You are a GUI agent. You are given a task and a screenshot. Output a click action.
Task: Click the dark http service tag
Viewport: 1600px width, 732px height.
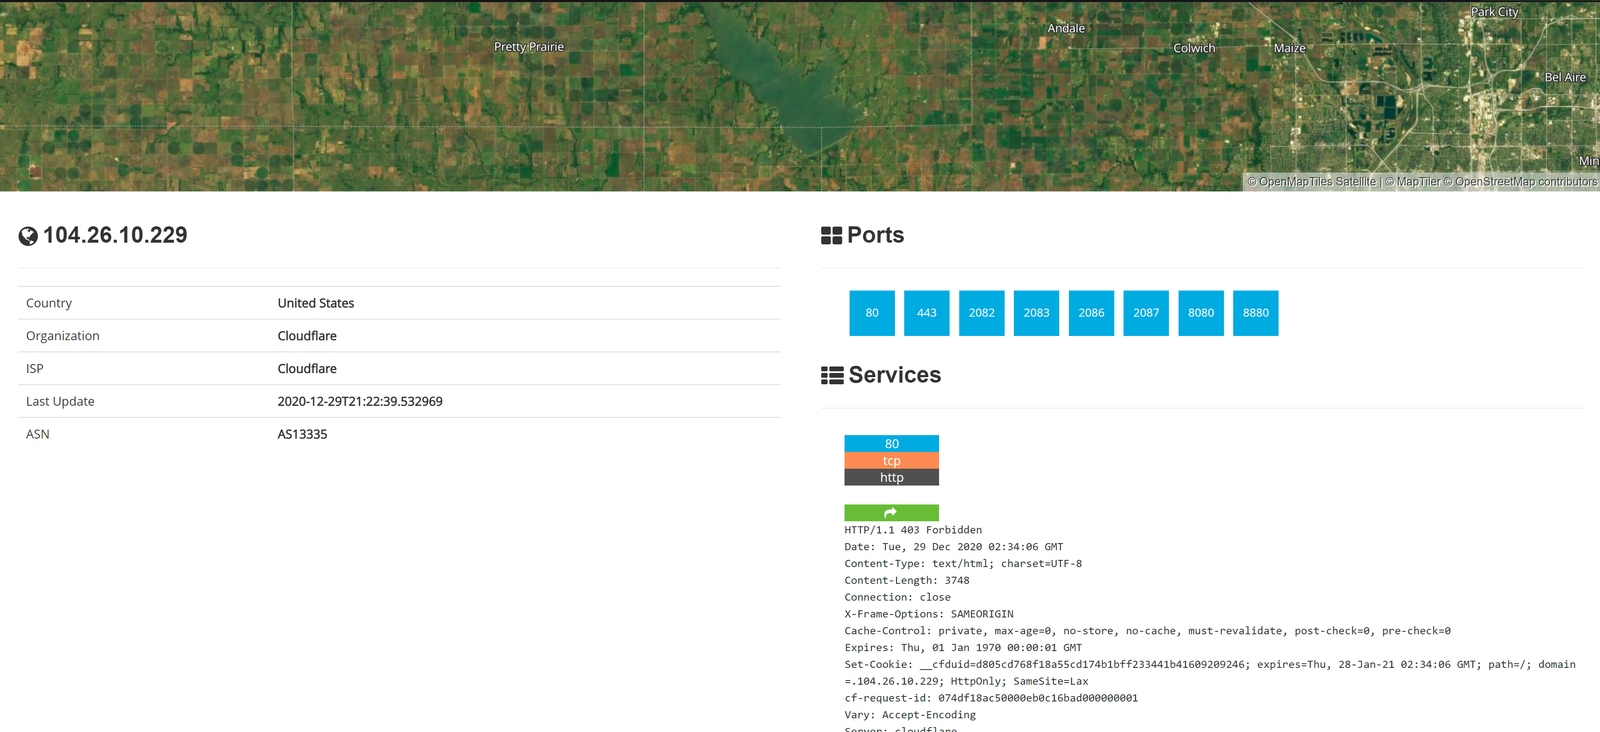click(891, 478)
